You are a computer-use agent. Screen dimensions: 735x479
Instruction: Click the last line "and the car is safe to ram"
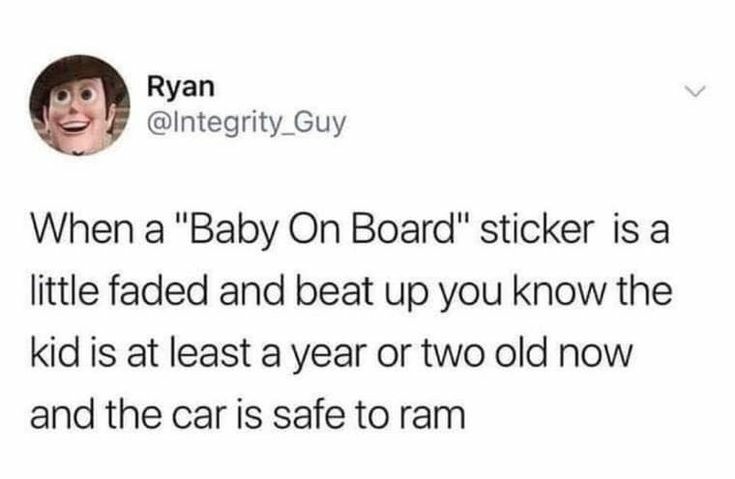click(x=248, y=415)
